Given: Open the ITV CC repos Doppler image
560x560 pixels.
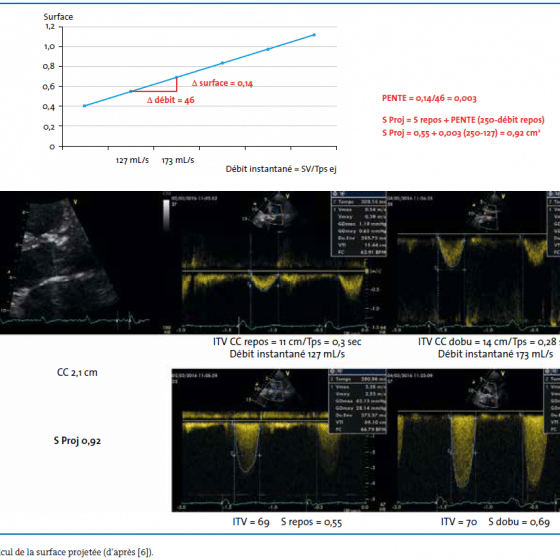Looking at the screenshot, I should [274, 262].
